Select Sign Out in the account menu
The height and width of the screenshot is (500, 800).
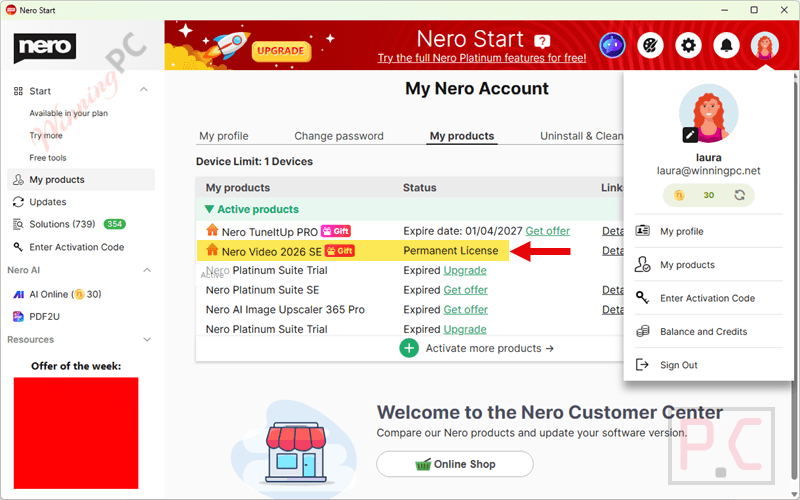(x=679, y=365)
